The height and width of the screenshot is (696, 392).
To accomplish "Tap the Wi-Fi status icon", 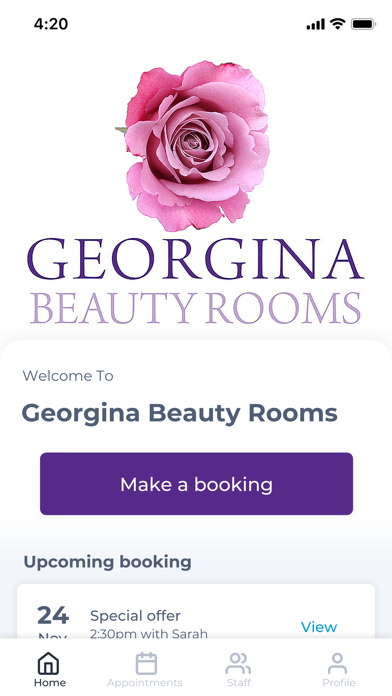I will click(338, 24).
